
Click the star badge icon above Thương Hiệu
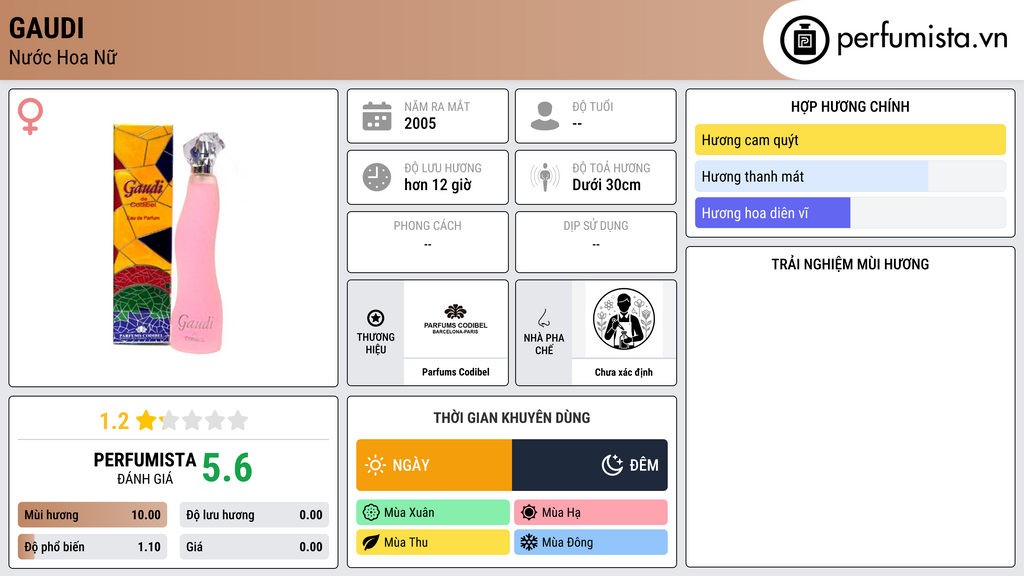376,318
